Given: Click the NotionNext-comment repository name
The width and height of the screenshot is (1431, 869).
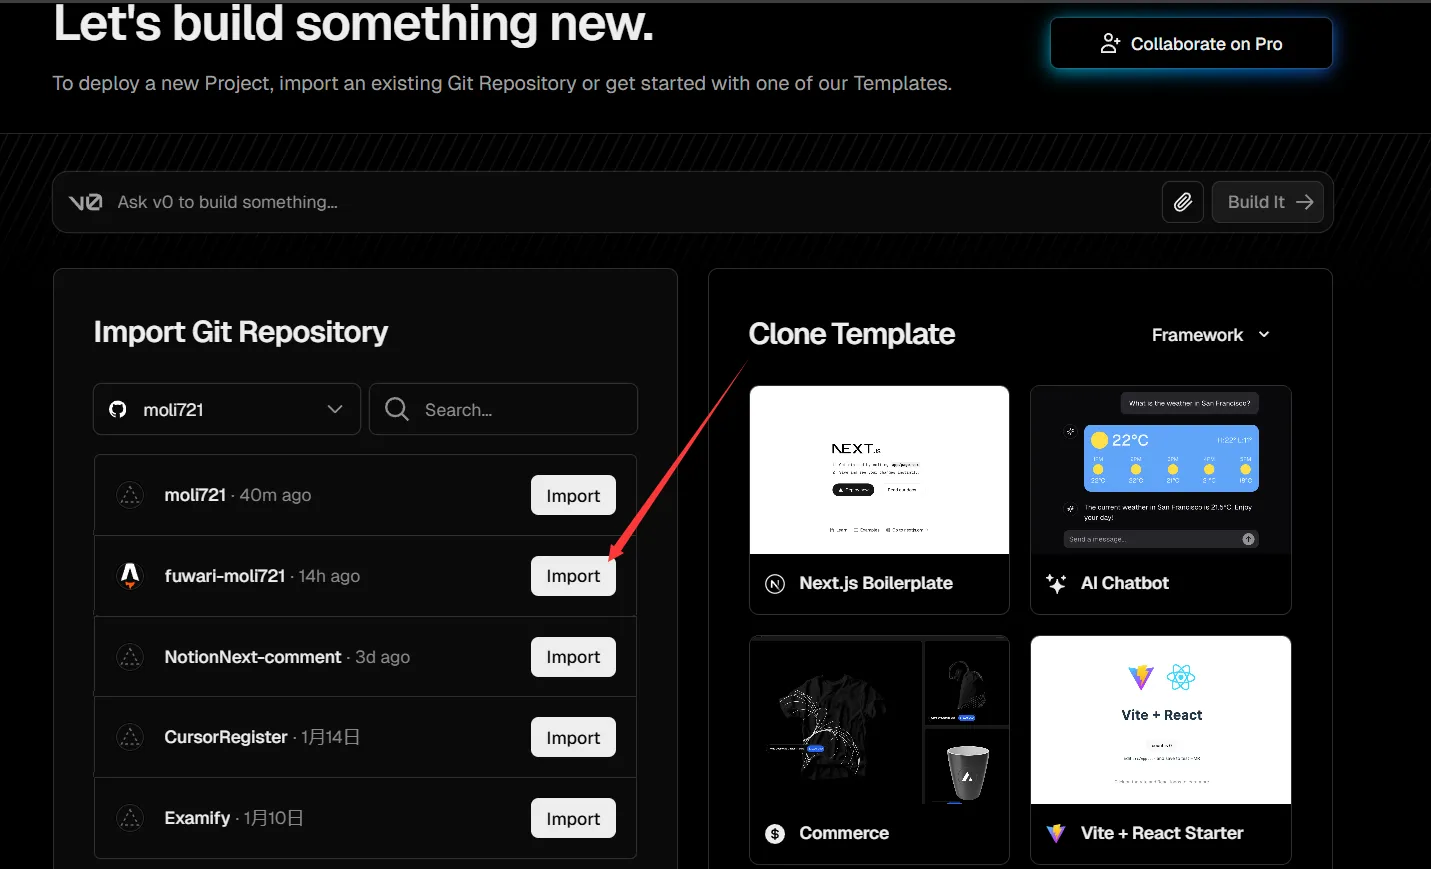Looking at the screenshot, I should 253,657.
